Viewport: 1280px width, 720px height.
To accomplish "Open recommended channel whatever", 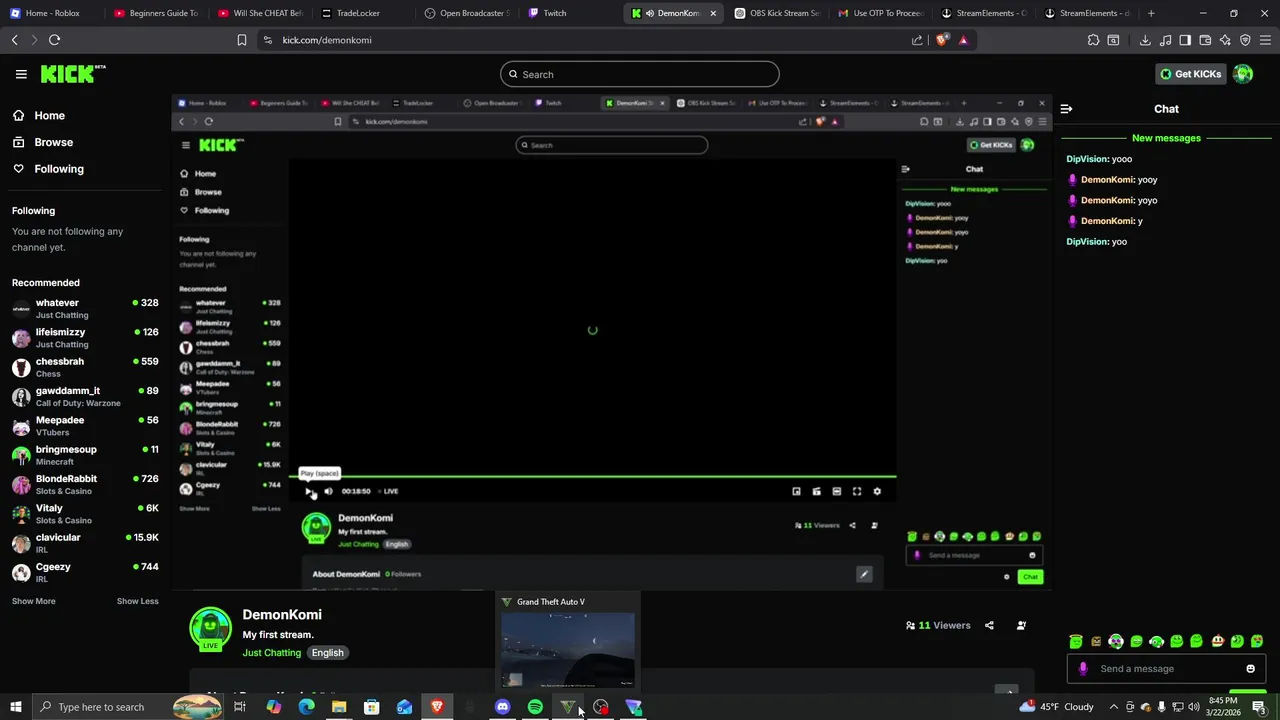I will (x=85, y=308).
